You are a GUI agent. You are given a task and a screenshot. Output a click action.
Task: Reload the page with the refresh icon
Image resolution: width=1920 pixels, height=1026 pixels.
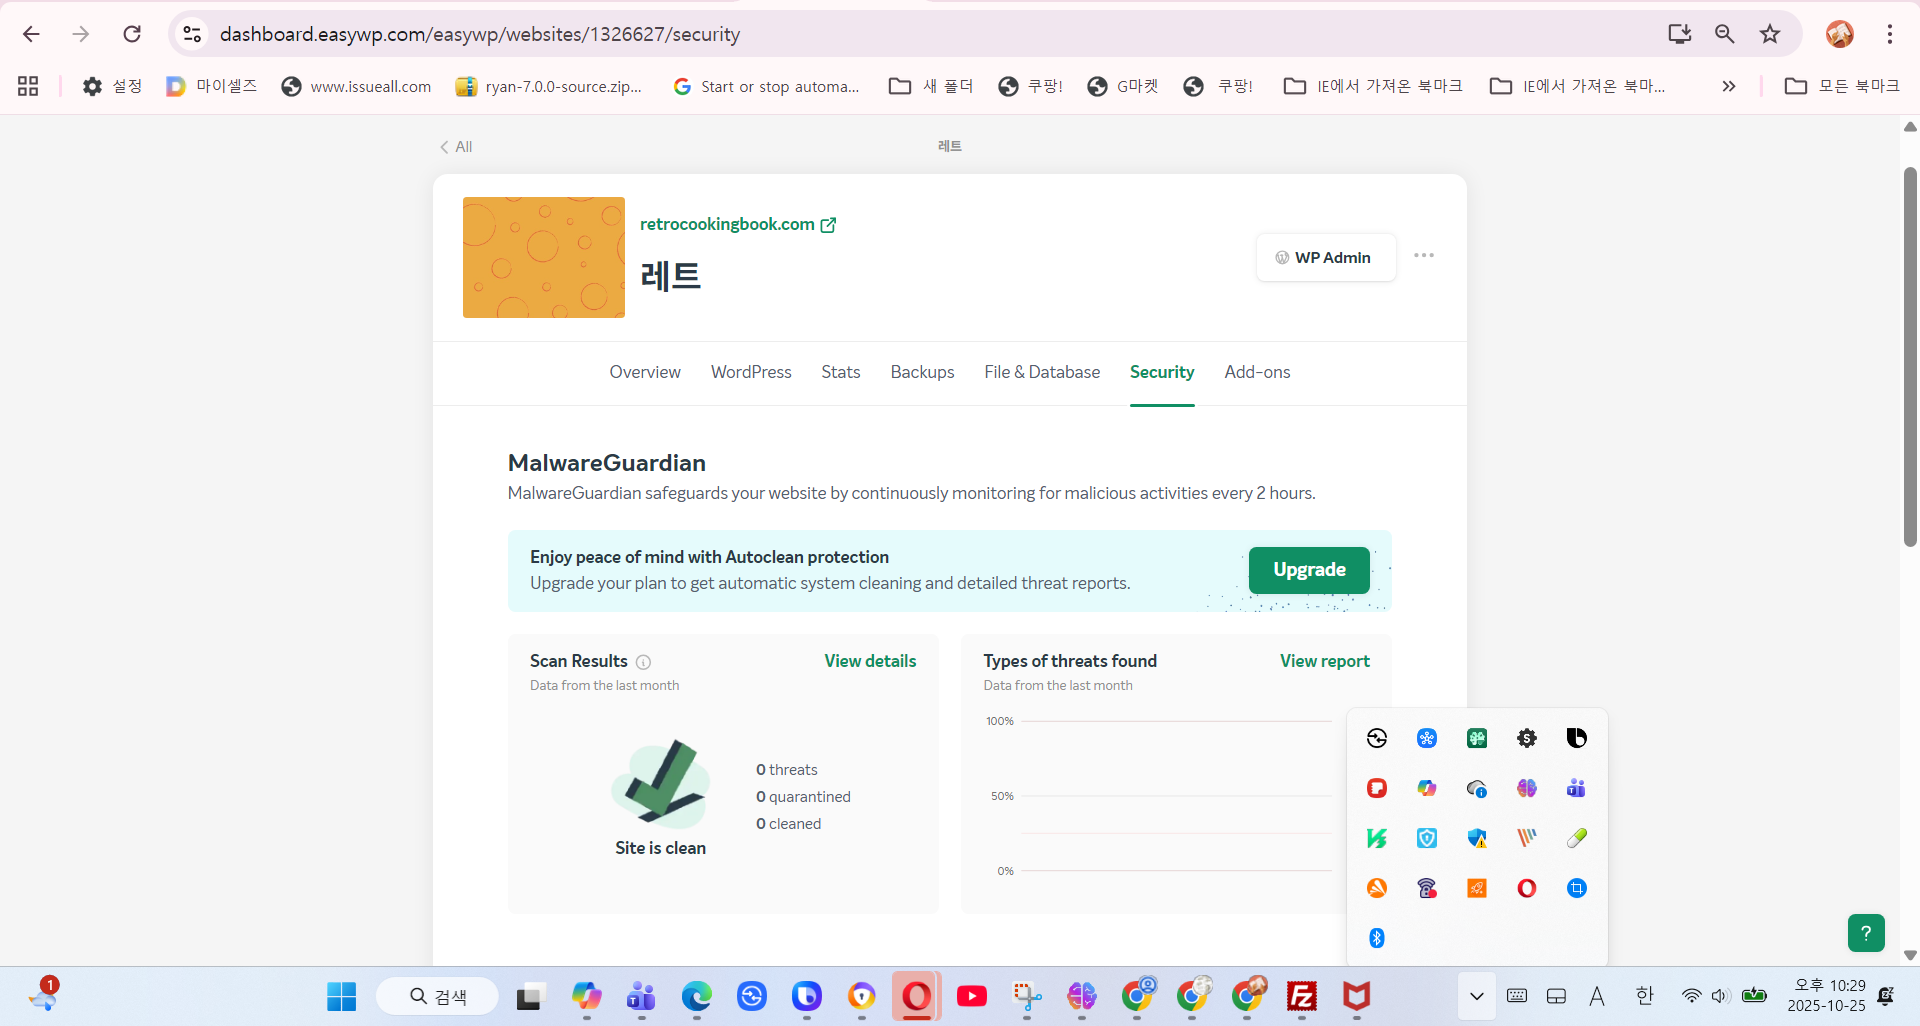(132, 34)
